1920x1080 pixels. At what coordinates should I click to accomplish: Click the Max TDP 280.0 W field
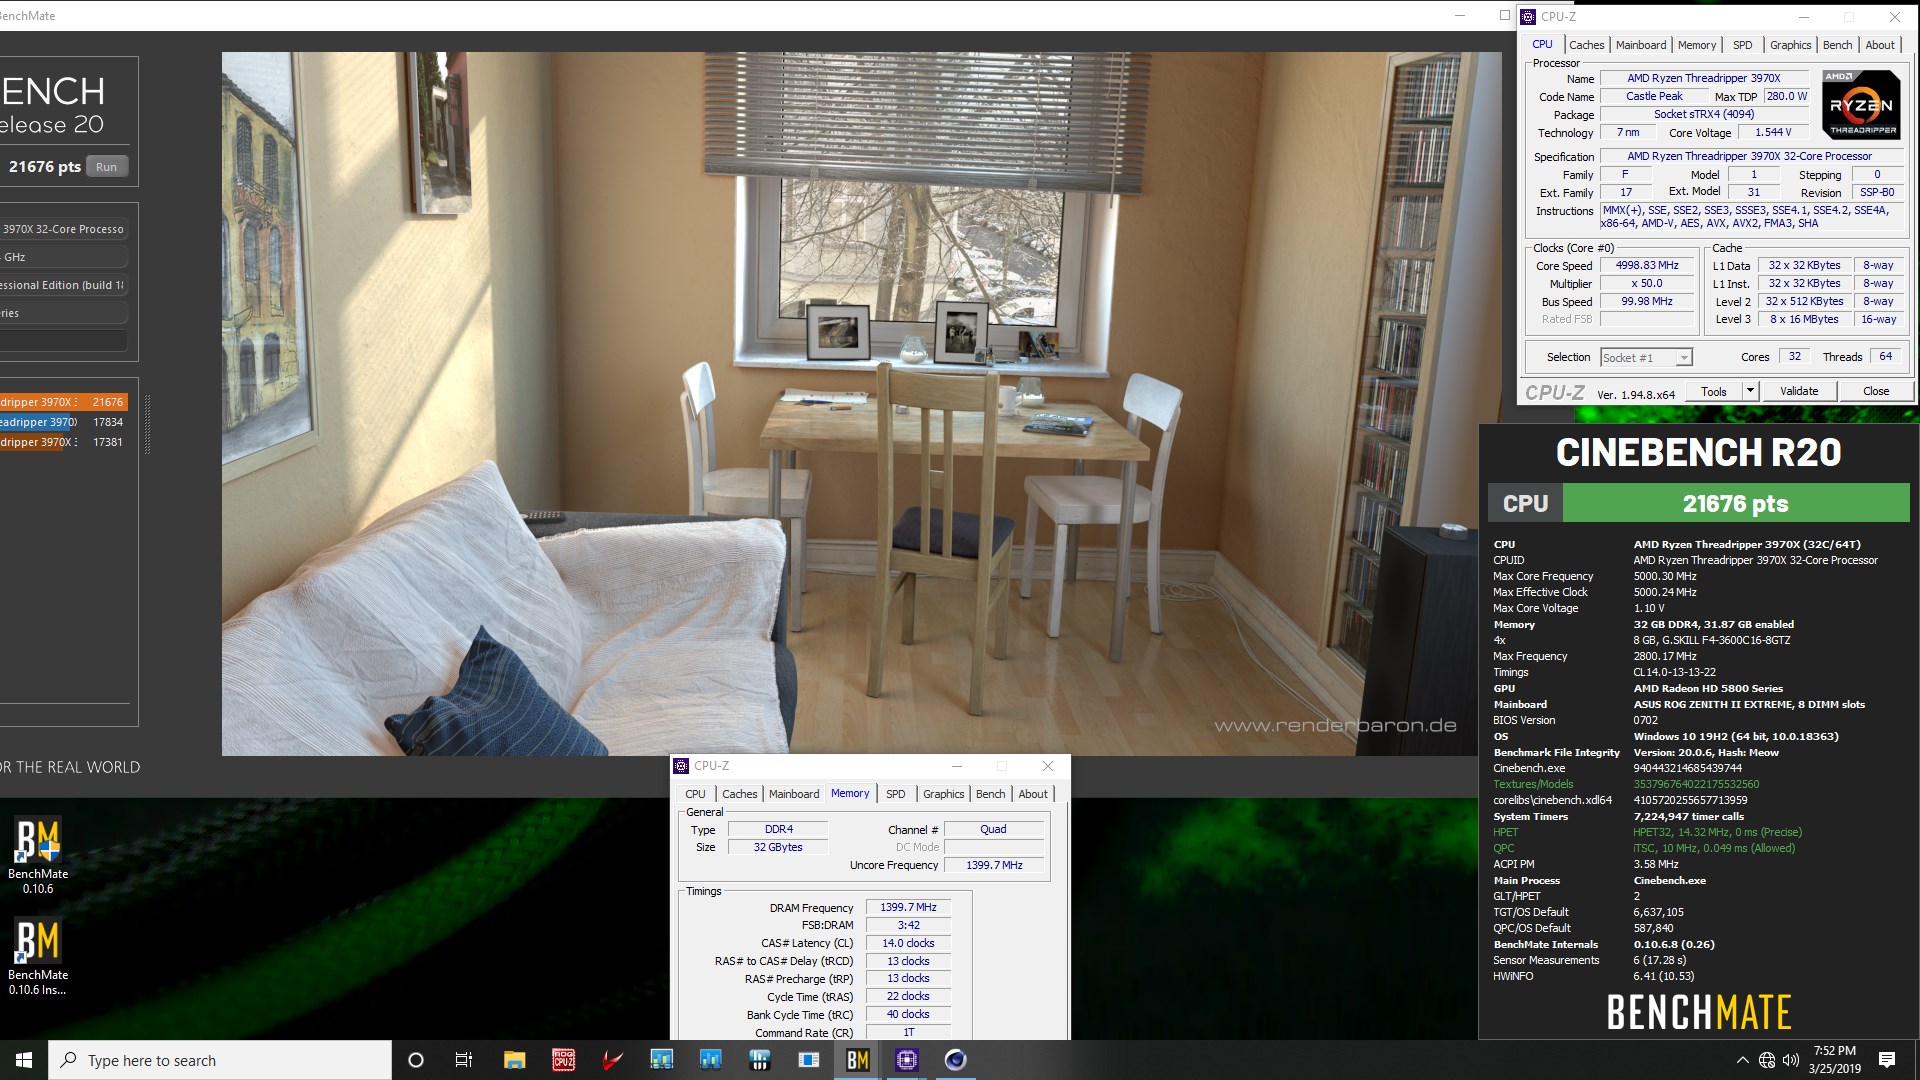pyautogui.click(x=1786, y=97)
